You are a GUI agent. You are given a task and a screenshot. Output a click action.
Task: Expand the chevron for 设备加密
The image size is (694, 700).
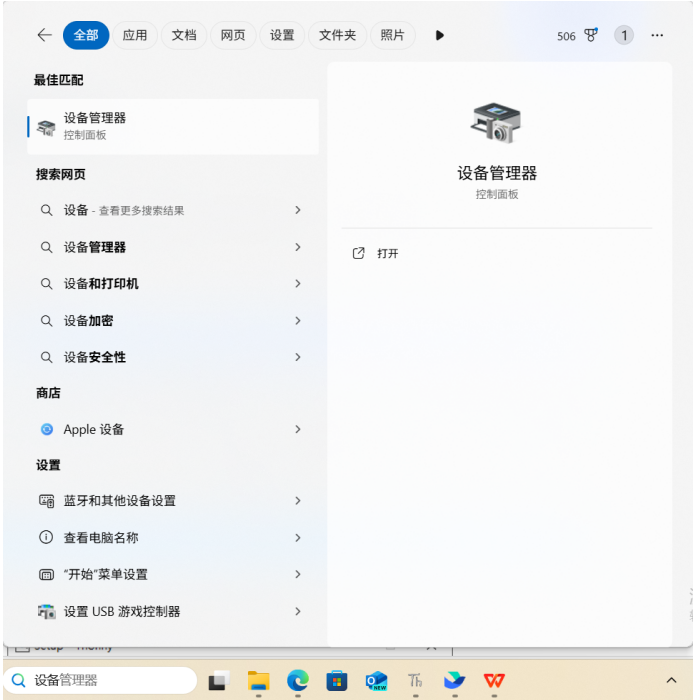pos(298,321)
